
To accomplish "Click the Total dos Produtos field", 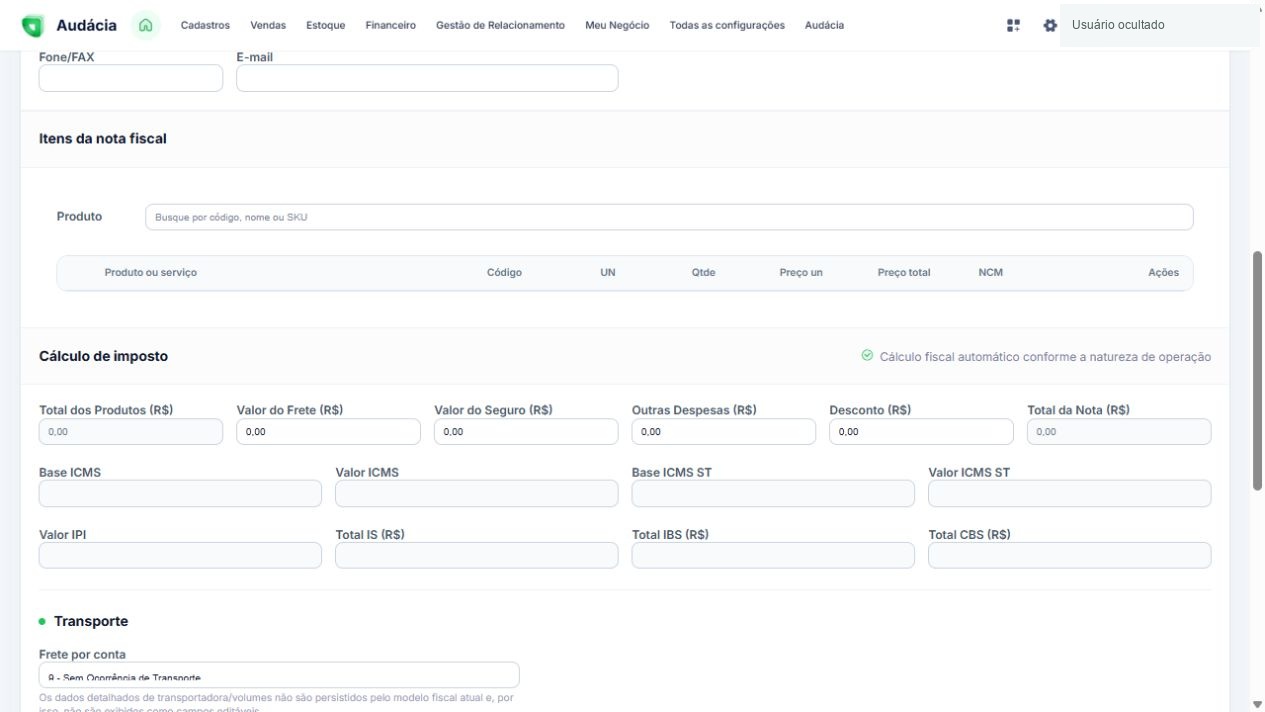I will [131, 432].
